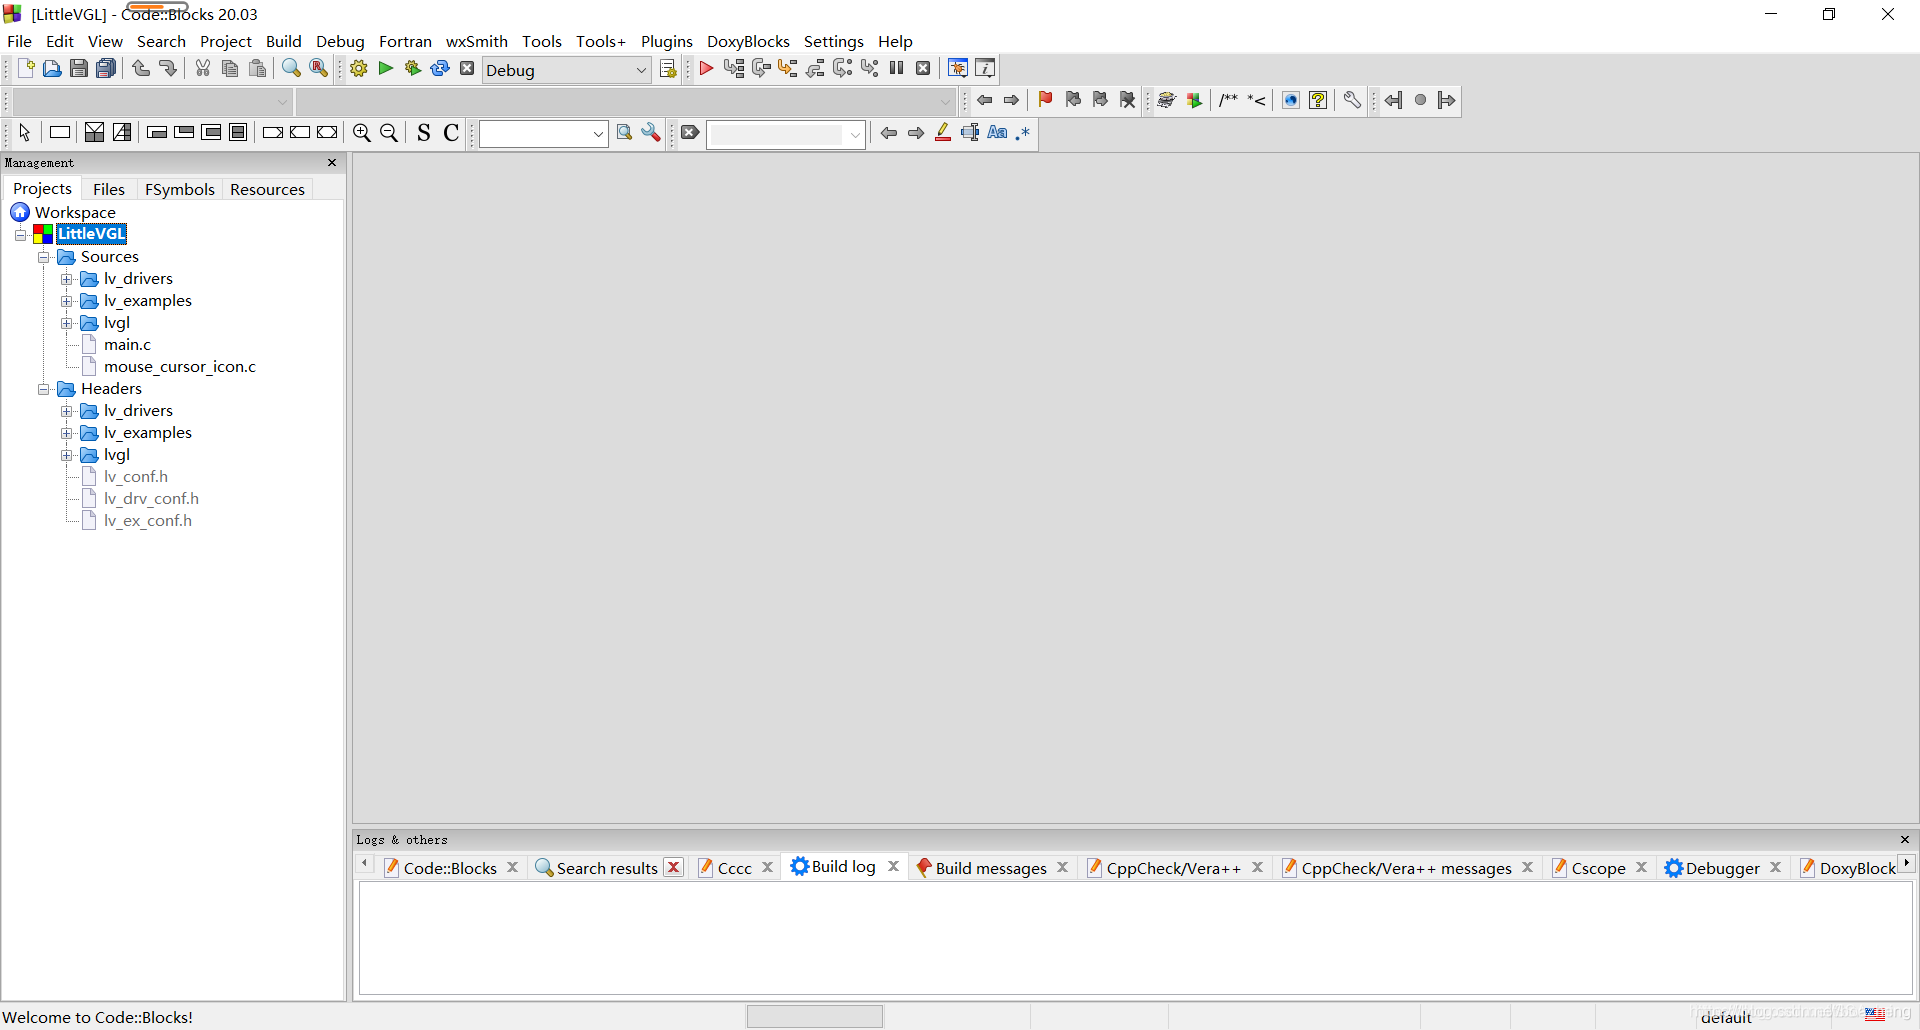Close the Search results log tab
Image resolution: width=1920 pixels, height=1030 pixels.
pyautogui.click(x=674, y=867)
